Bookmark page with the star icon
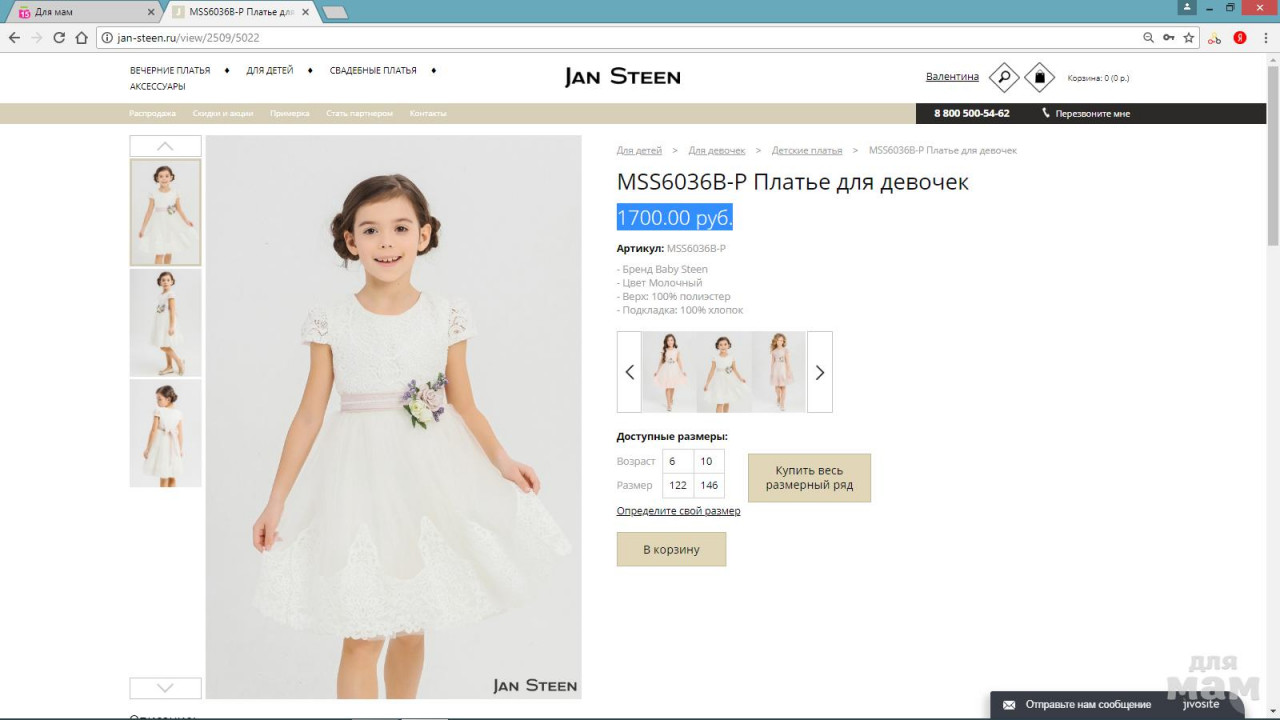 [1189, 38]
